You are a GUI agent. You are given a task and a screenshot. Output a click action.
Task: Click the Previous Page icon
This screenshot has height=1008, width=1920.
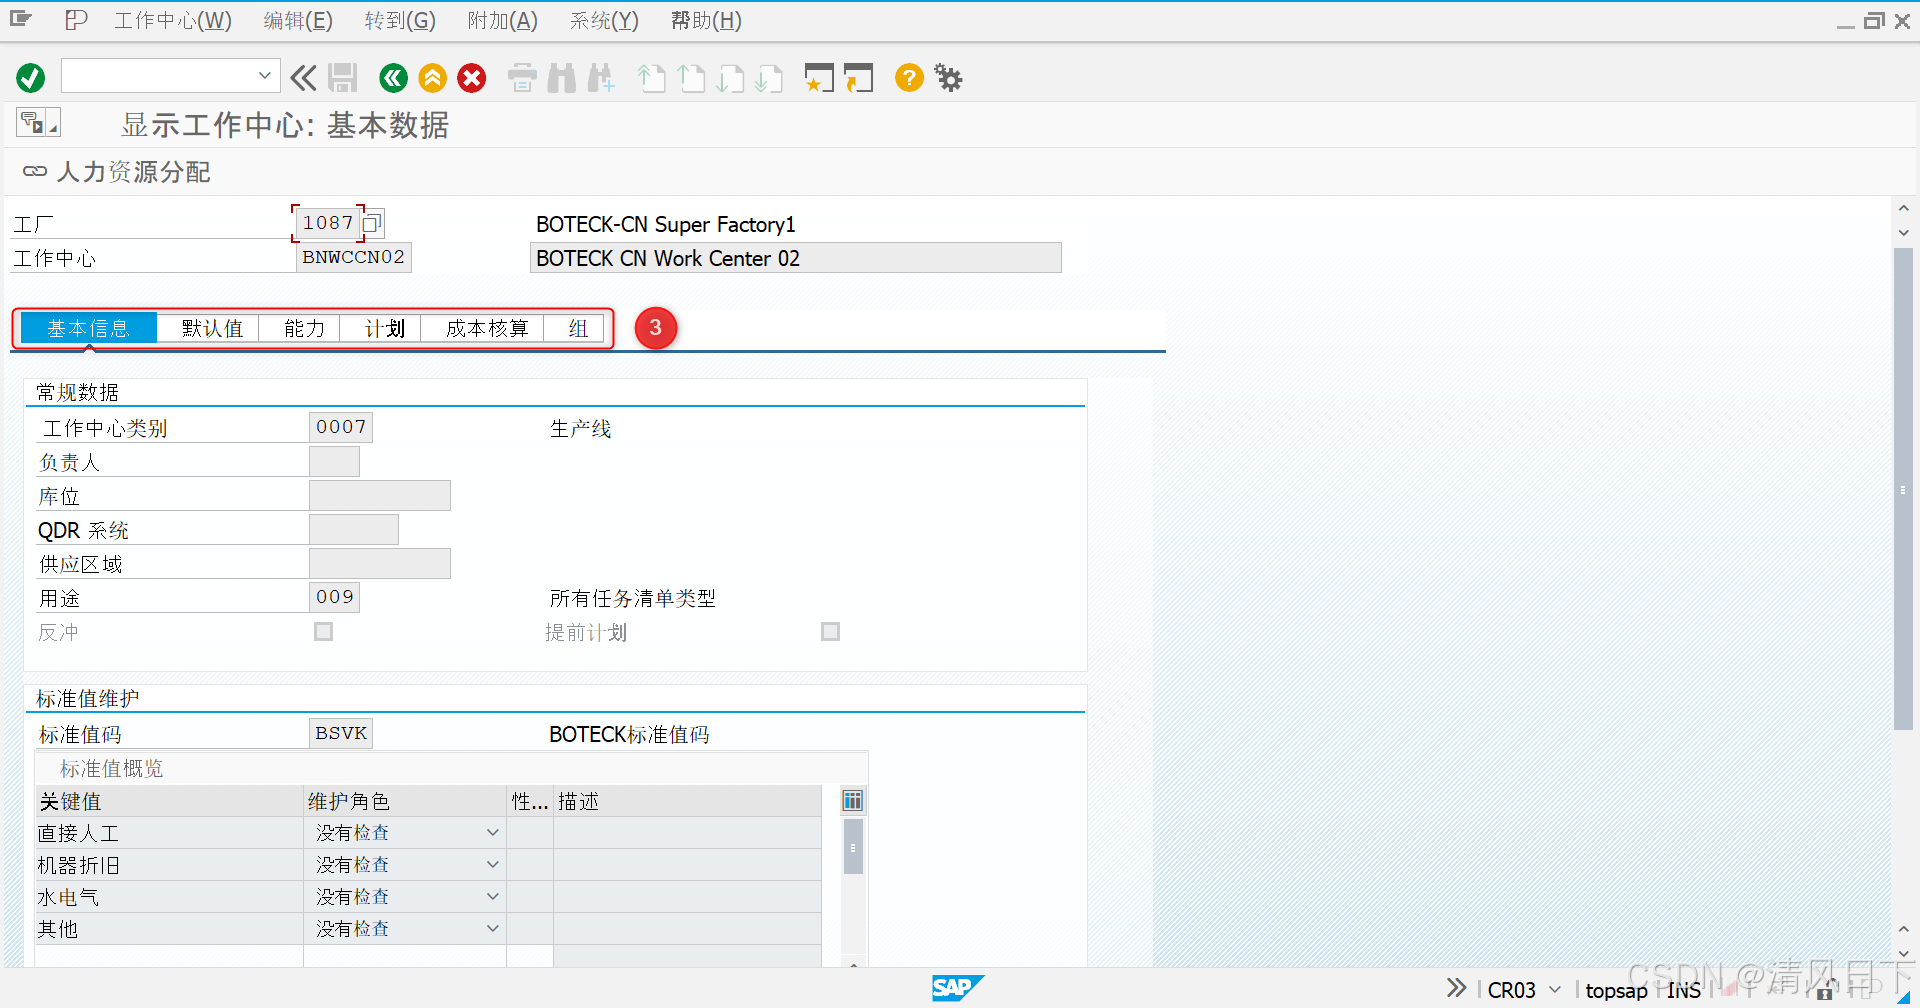691,78
